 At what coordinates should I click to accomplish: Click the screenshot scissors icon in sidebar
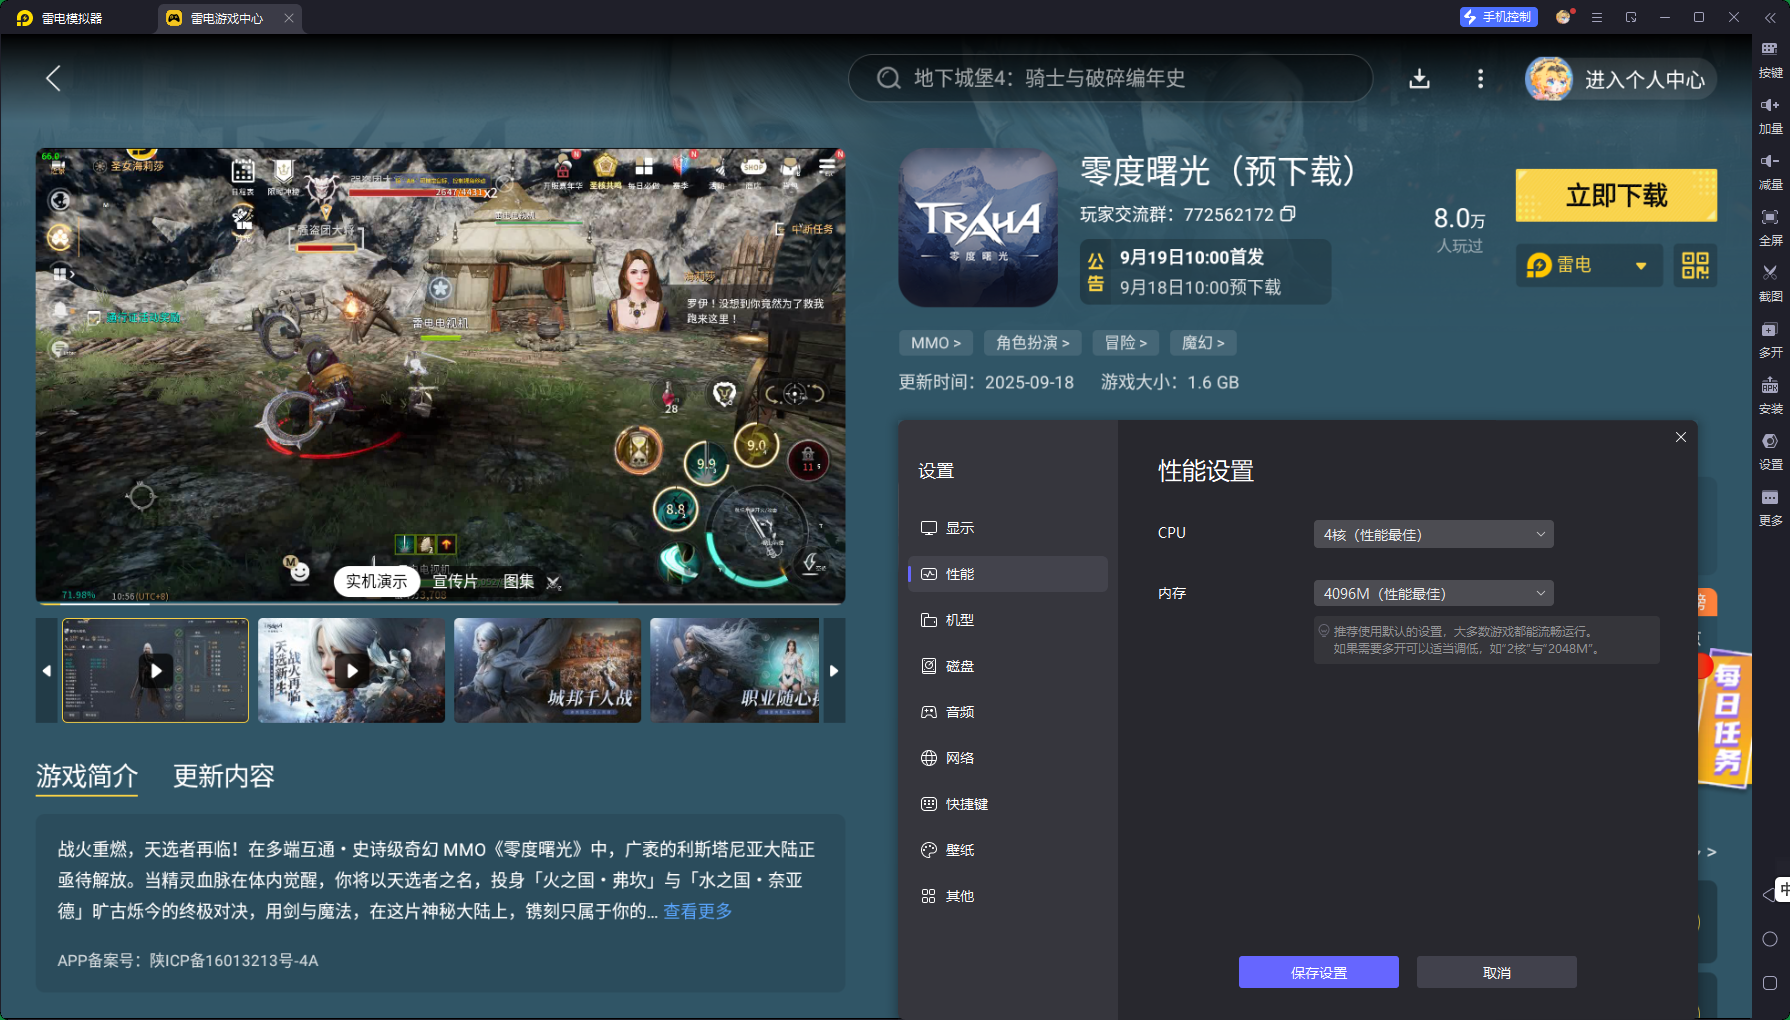[1769, 273]
